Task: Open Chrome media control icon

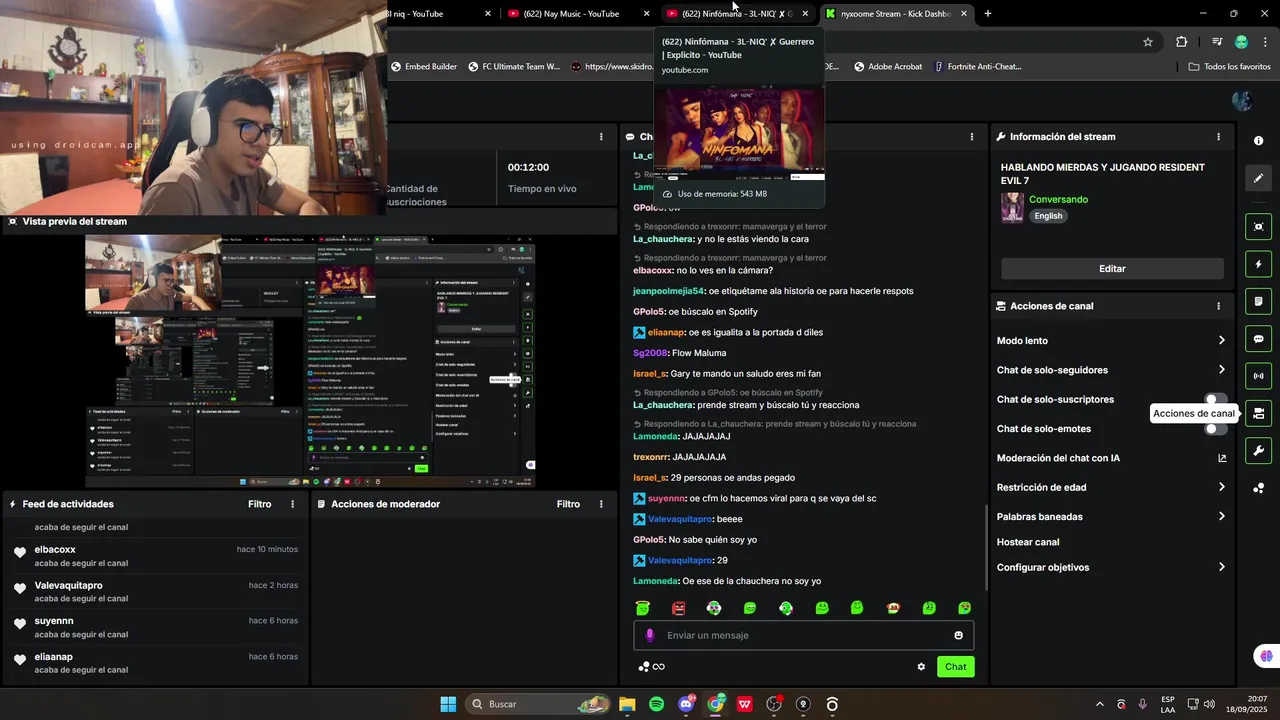Action: click(x=1216, y=42)
